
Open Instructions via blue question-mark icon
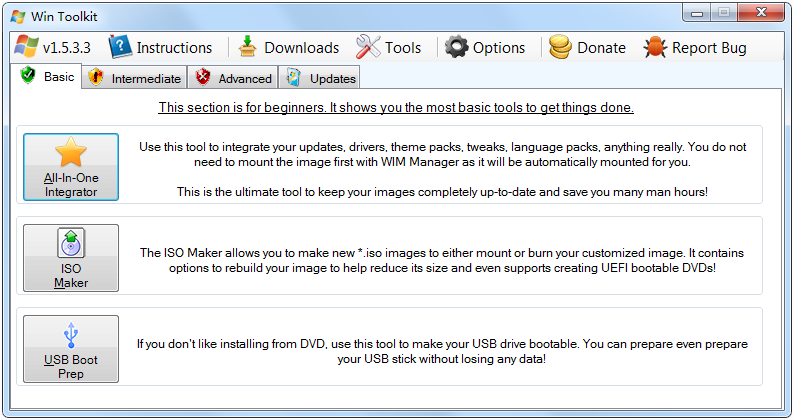pyautogui.click(x=120, y=47)
